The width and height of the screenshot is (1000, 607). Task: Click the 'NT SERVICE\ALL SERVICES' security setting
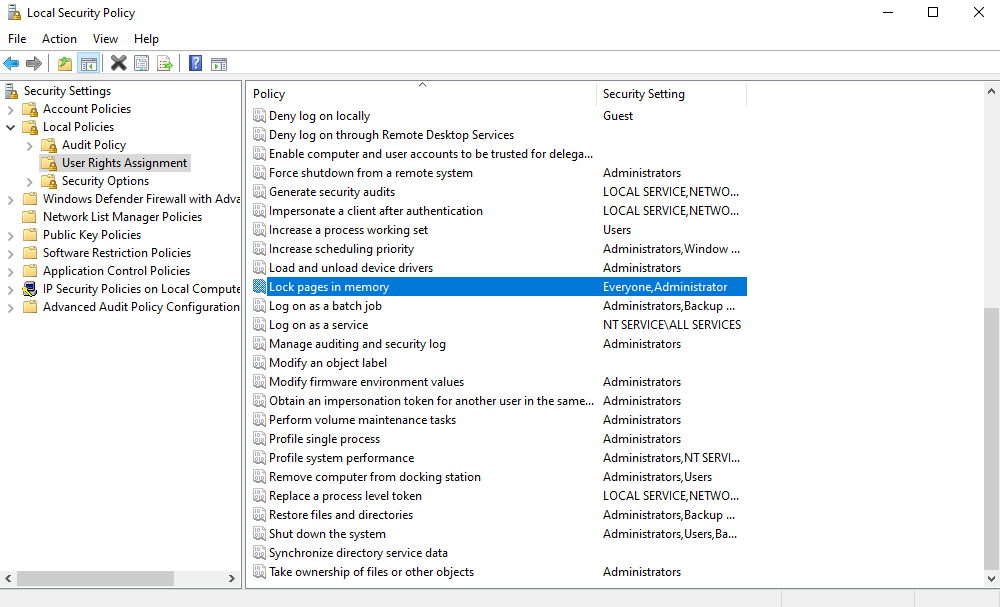click(x=672, y=325)
